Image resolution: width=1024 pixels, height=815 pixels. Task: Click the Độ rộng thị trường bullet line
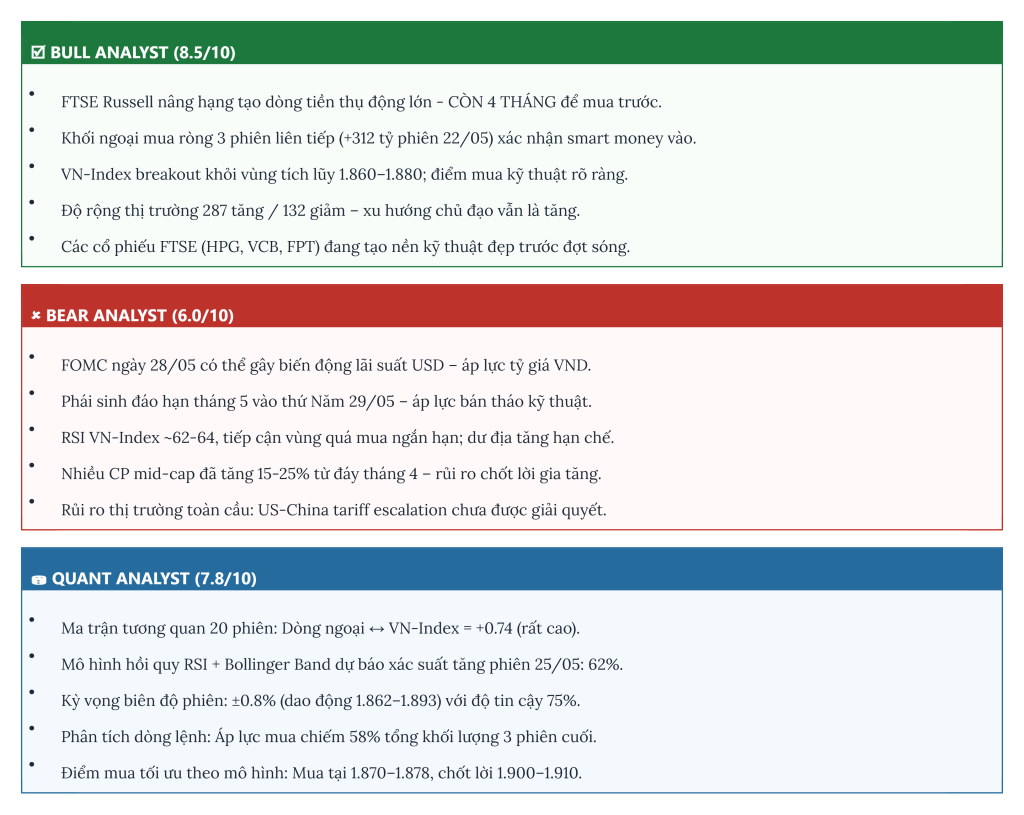click(321, 211)
